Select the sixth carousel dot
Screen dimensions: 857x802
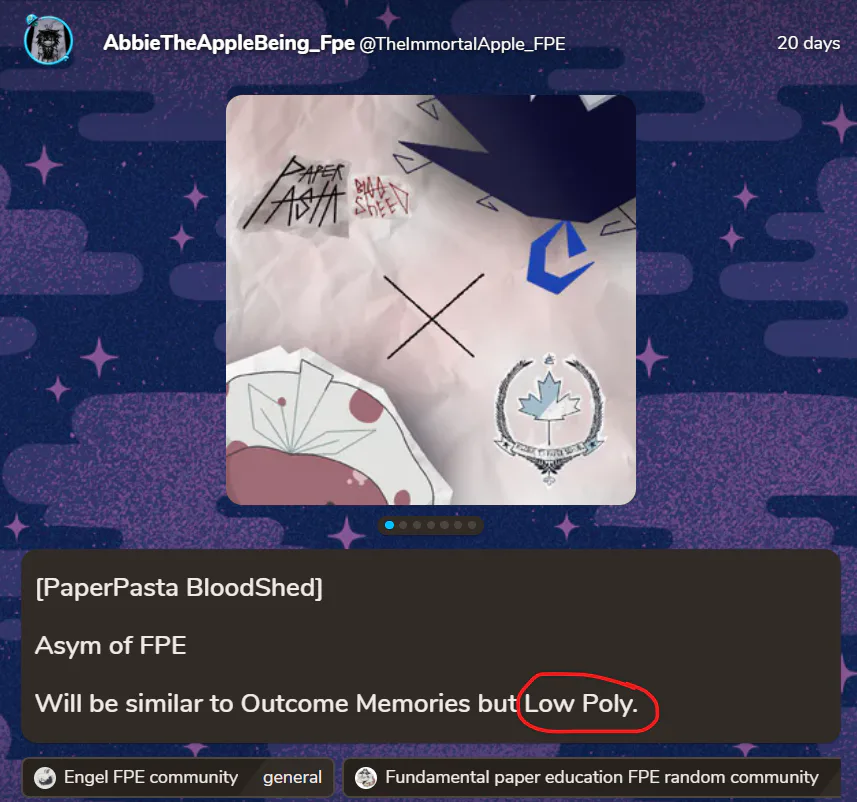[458, 525]
